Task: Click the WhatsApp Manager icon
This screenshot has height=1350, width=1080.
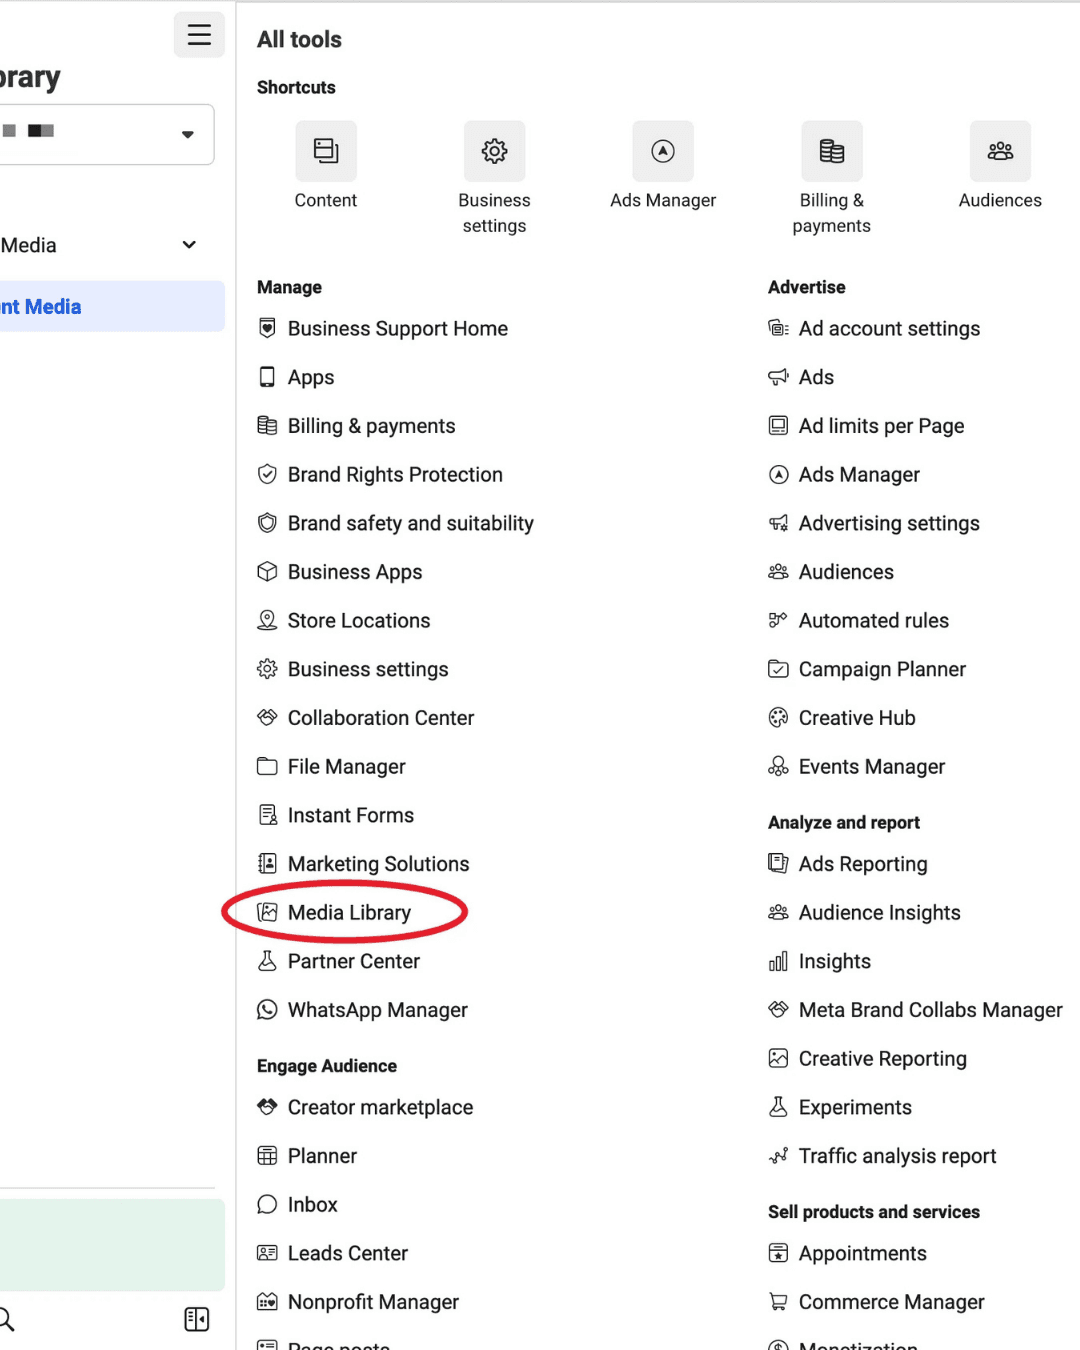Action: click(x=267, y=1009)
